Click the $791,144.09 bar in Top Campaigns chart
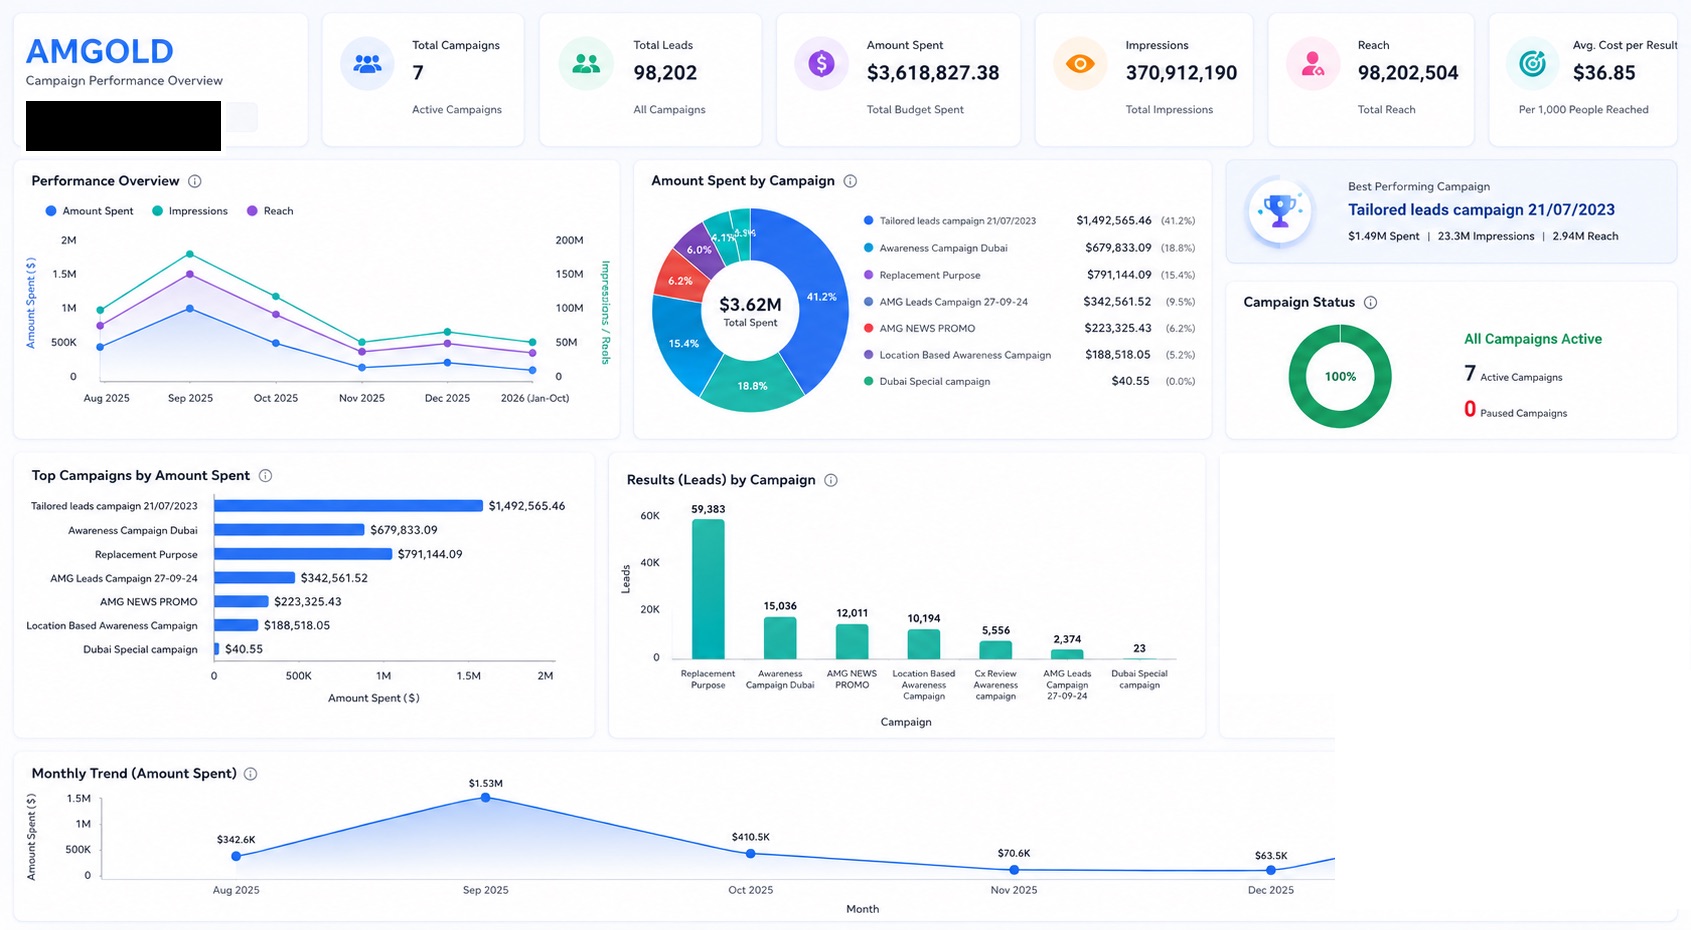 point(303,554)
